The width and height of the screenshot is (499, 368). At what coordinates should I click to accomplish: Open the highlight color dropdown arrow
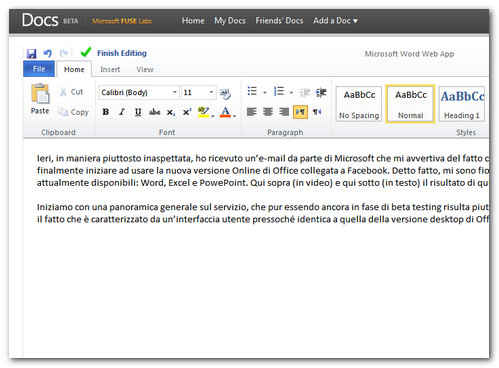(x=213, y=116)
